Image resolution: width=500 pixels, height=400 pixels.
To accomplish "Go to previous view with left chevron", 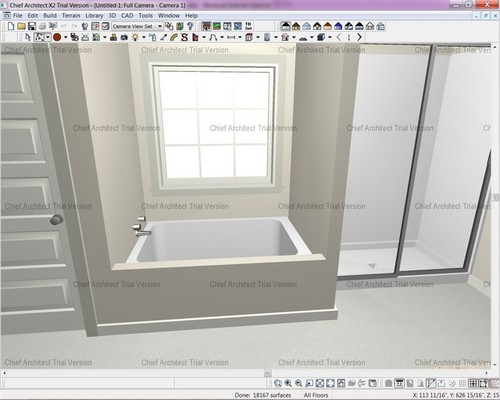I will coord(339,37).
